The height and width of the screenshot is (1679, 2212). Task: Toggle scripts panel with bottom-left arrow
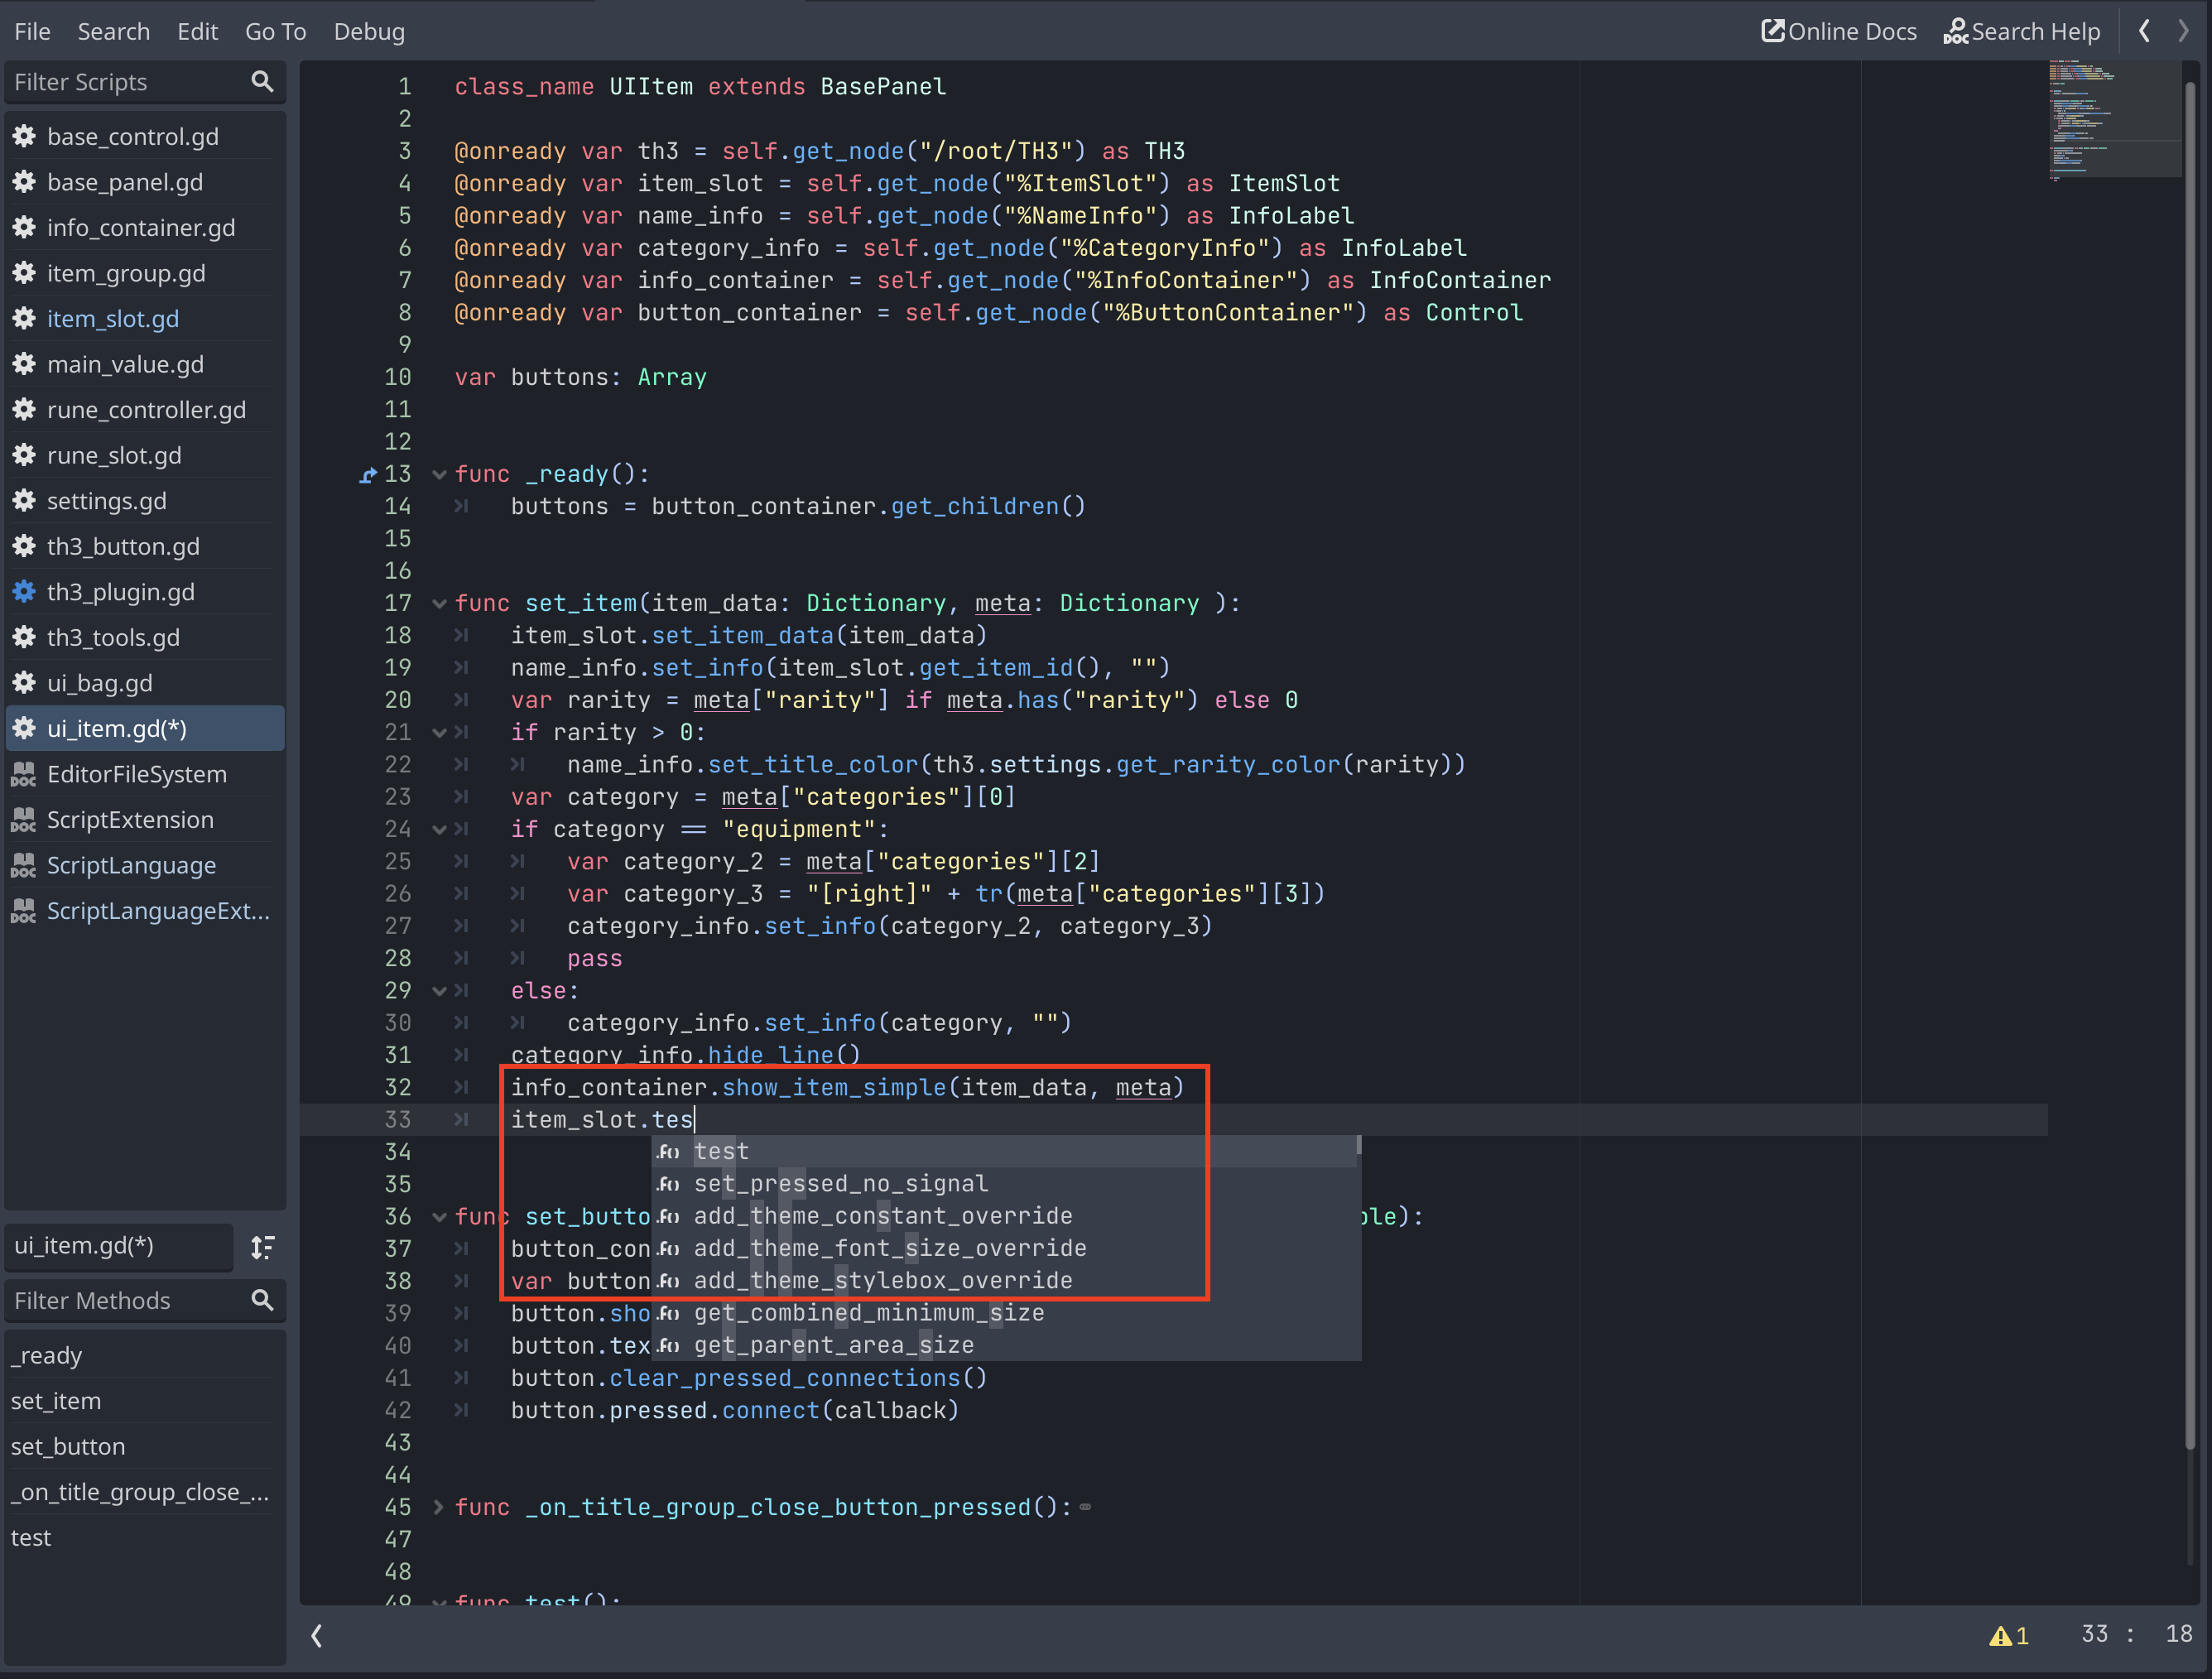point(317,1635)
